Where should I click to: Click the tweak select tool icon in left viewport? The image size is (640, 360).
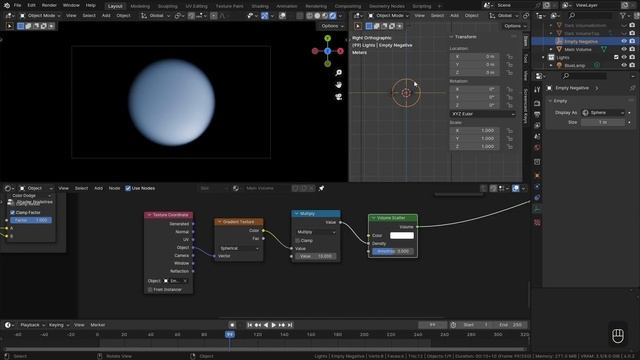pyautogui.click(x=10, y=26)
